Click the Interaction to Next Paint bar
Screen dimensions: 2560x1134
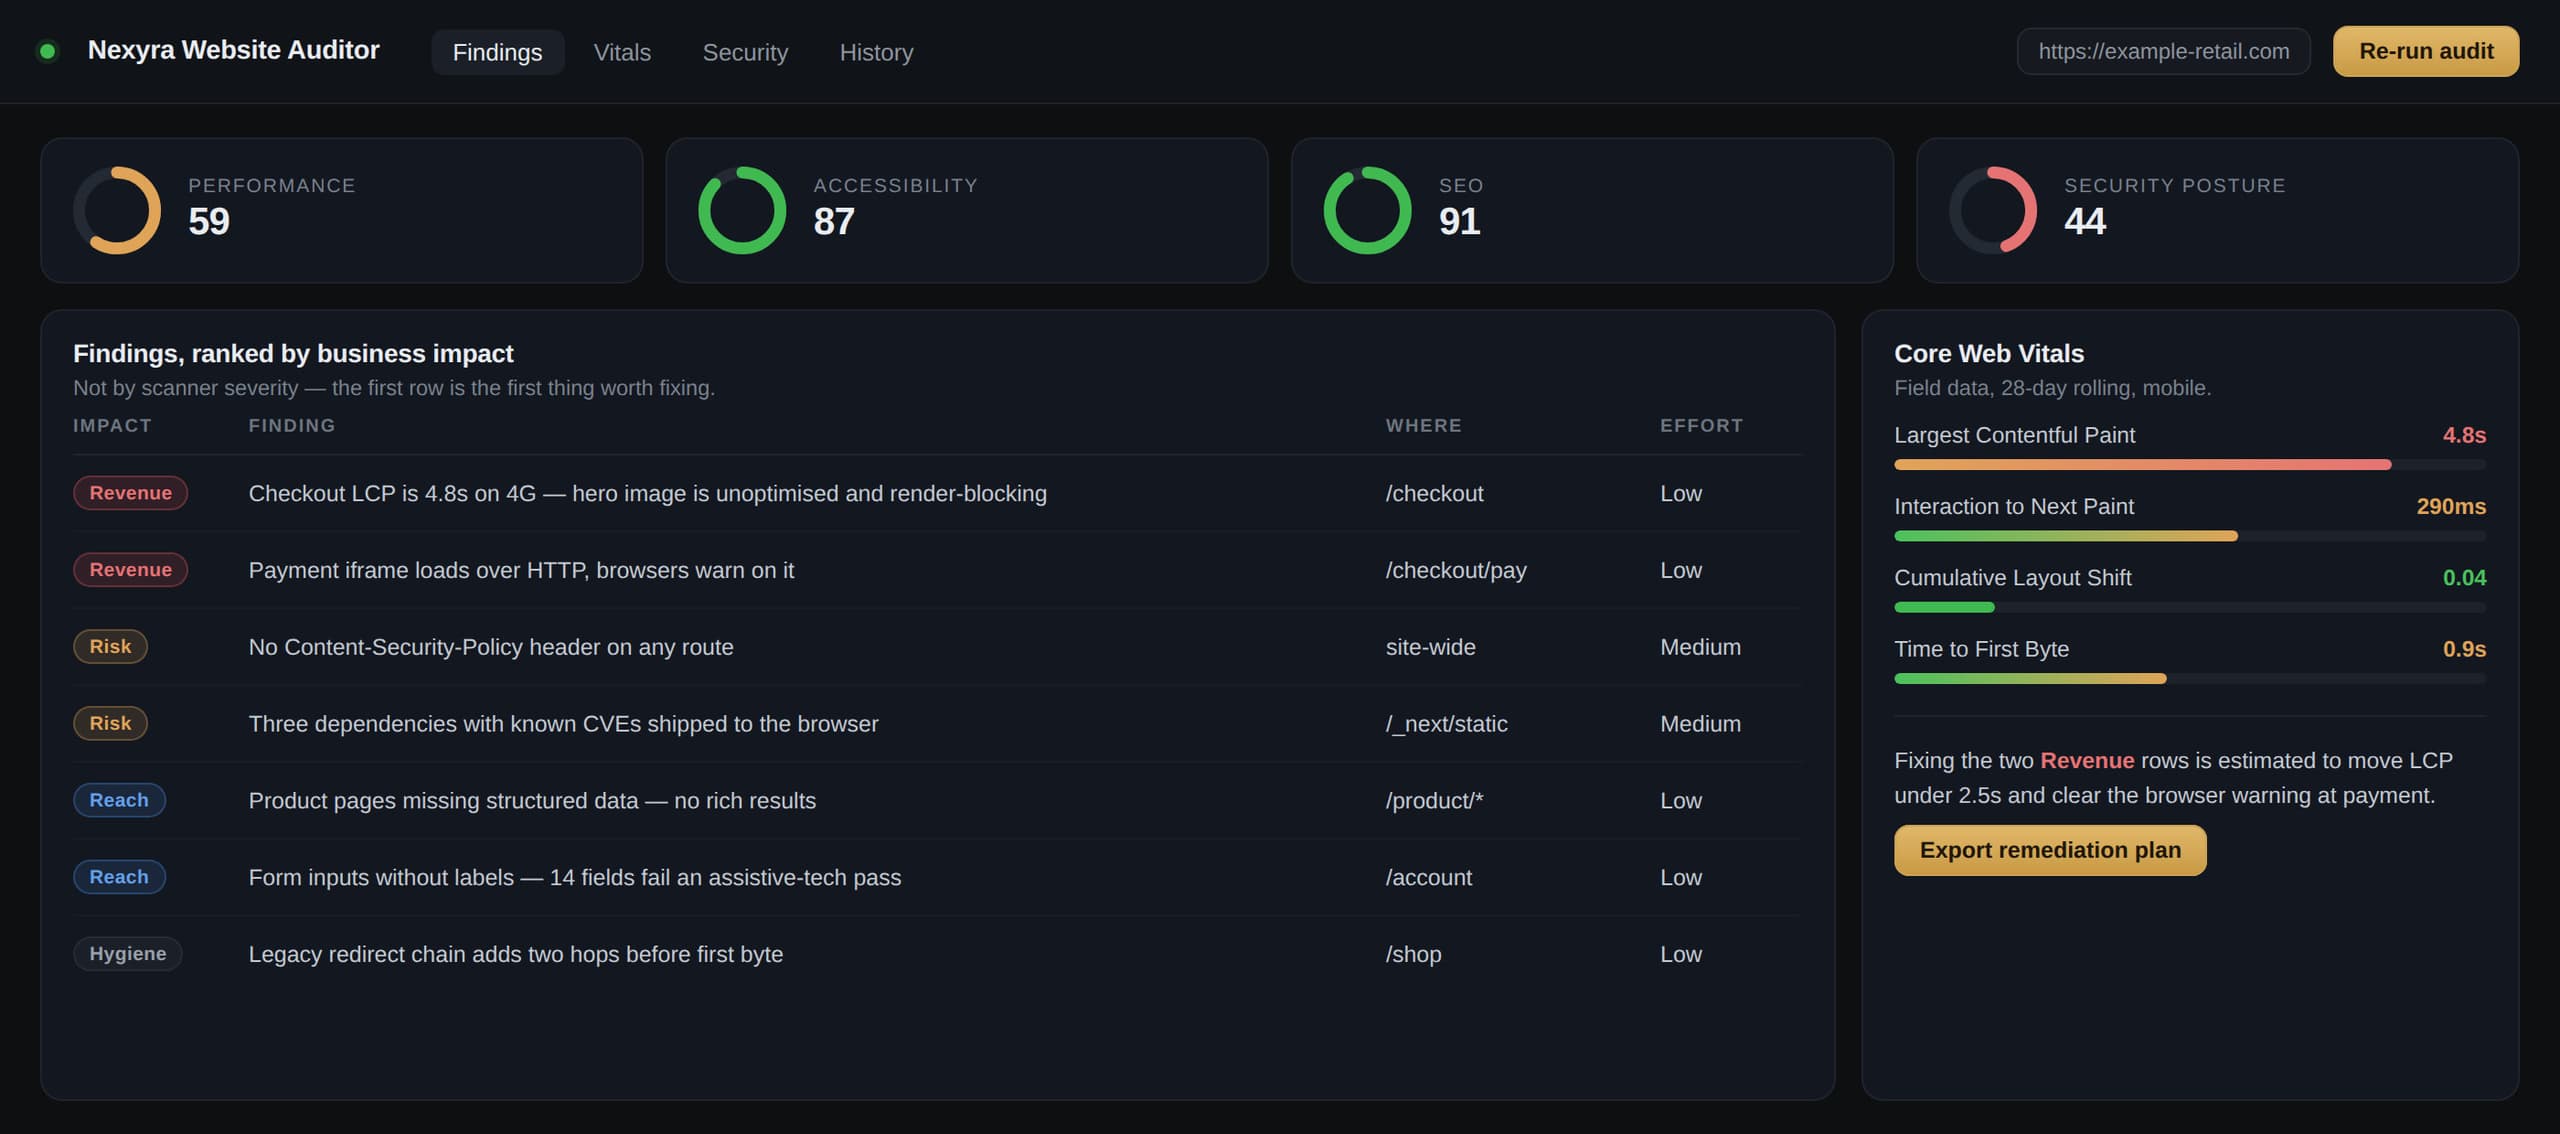[2189, 536]
